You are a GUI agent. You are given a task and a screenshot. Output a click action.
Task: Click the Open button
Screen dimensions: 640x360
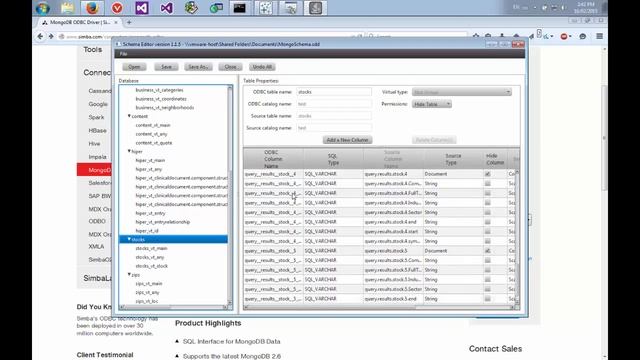(x=134, y=67)
